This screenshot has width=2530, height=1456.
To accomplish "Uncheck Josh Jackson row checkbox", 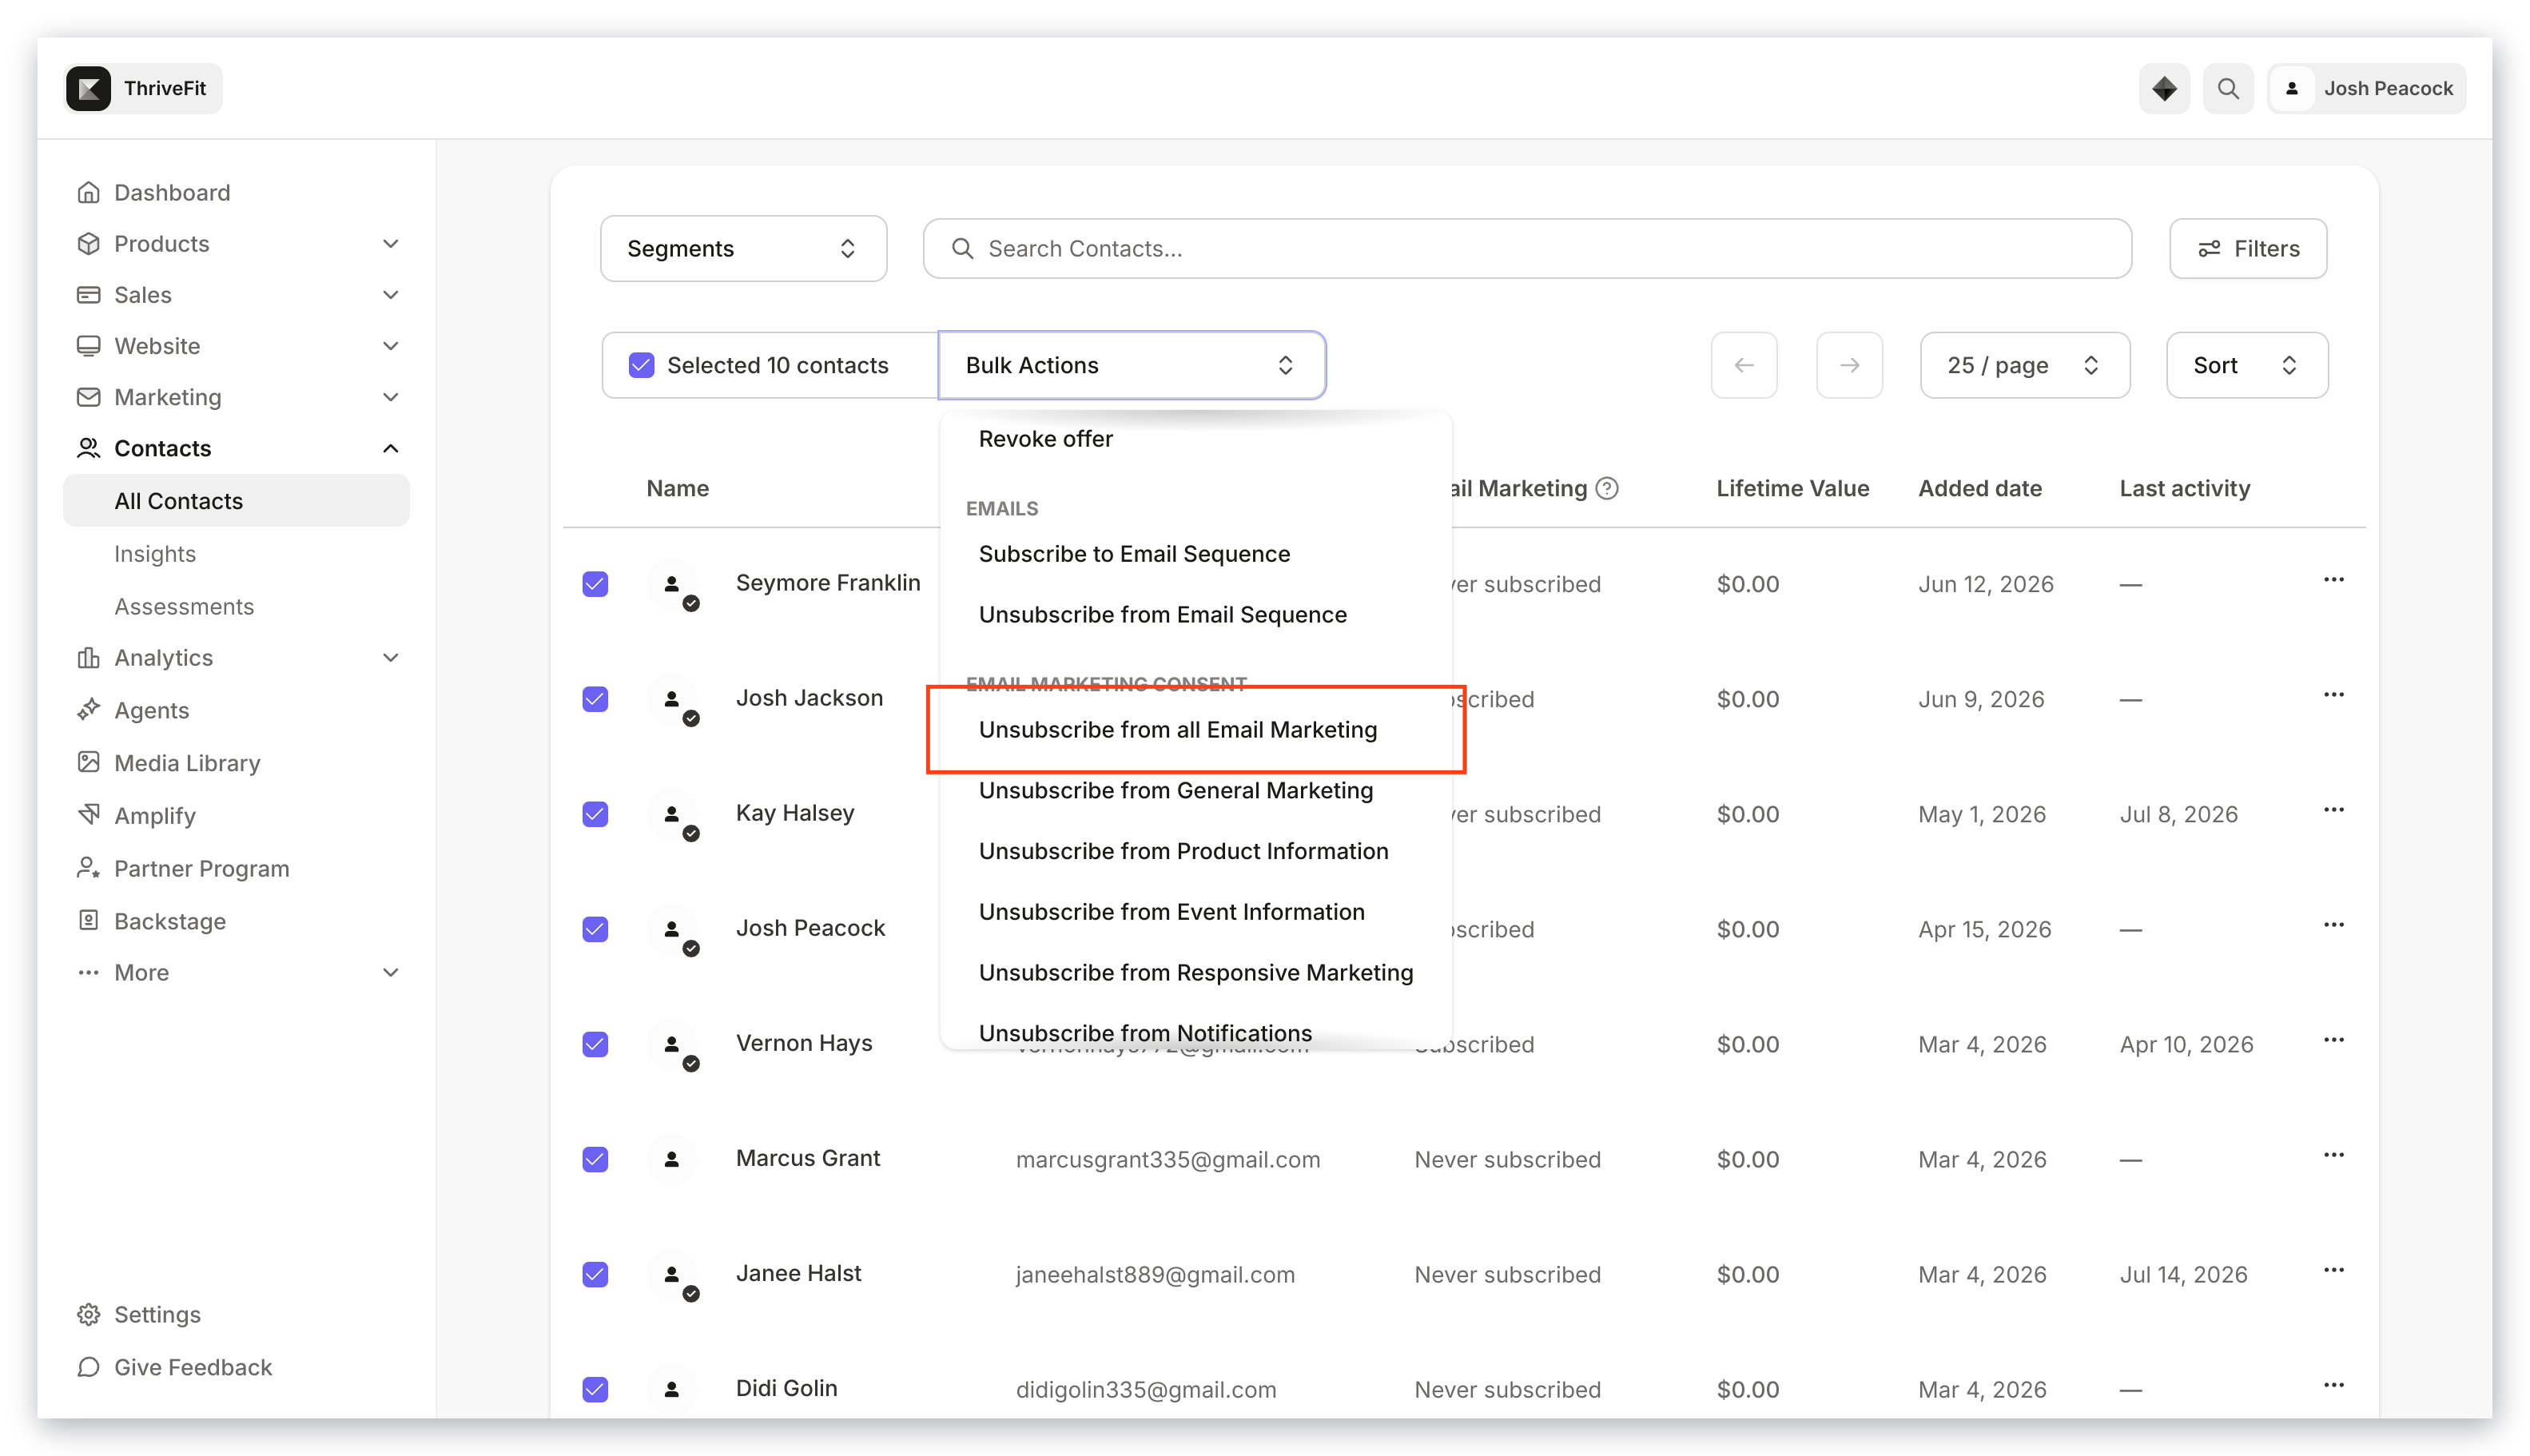I will pos(595,698).
